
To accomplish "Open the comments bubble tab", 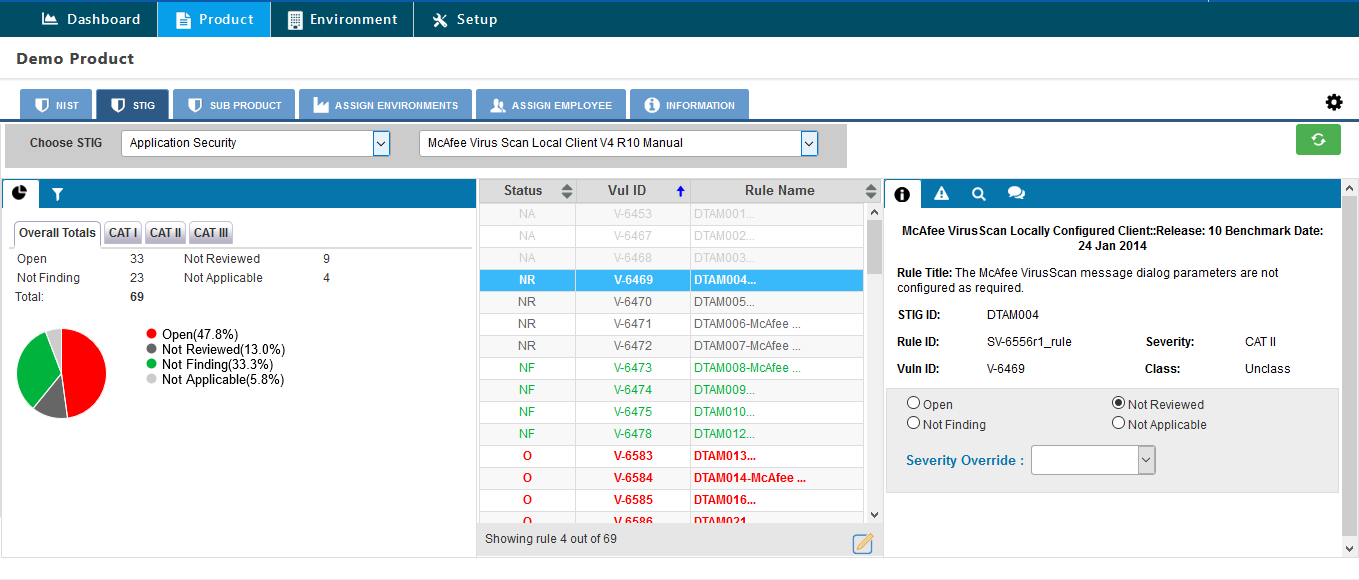I will click(x=1016, y=194).
